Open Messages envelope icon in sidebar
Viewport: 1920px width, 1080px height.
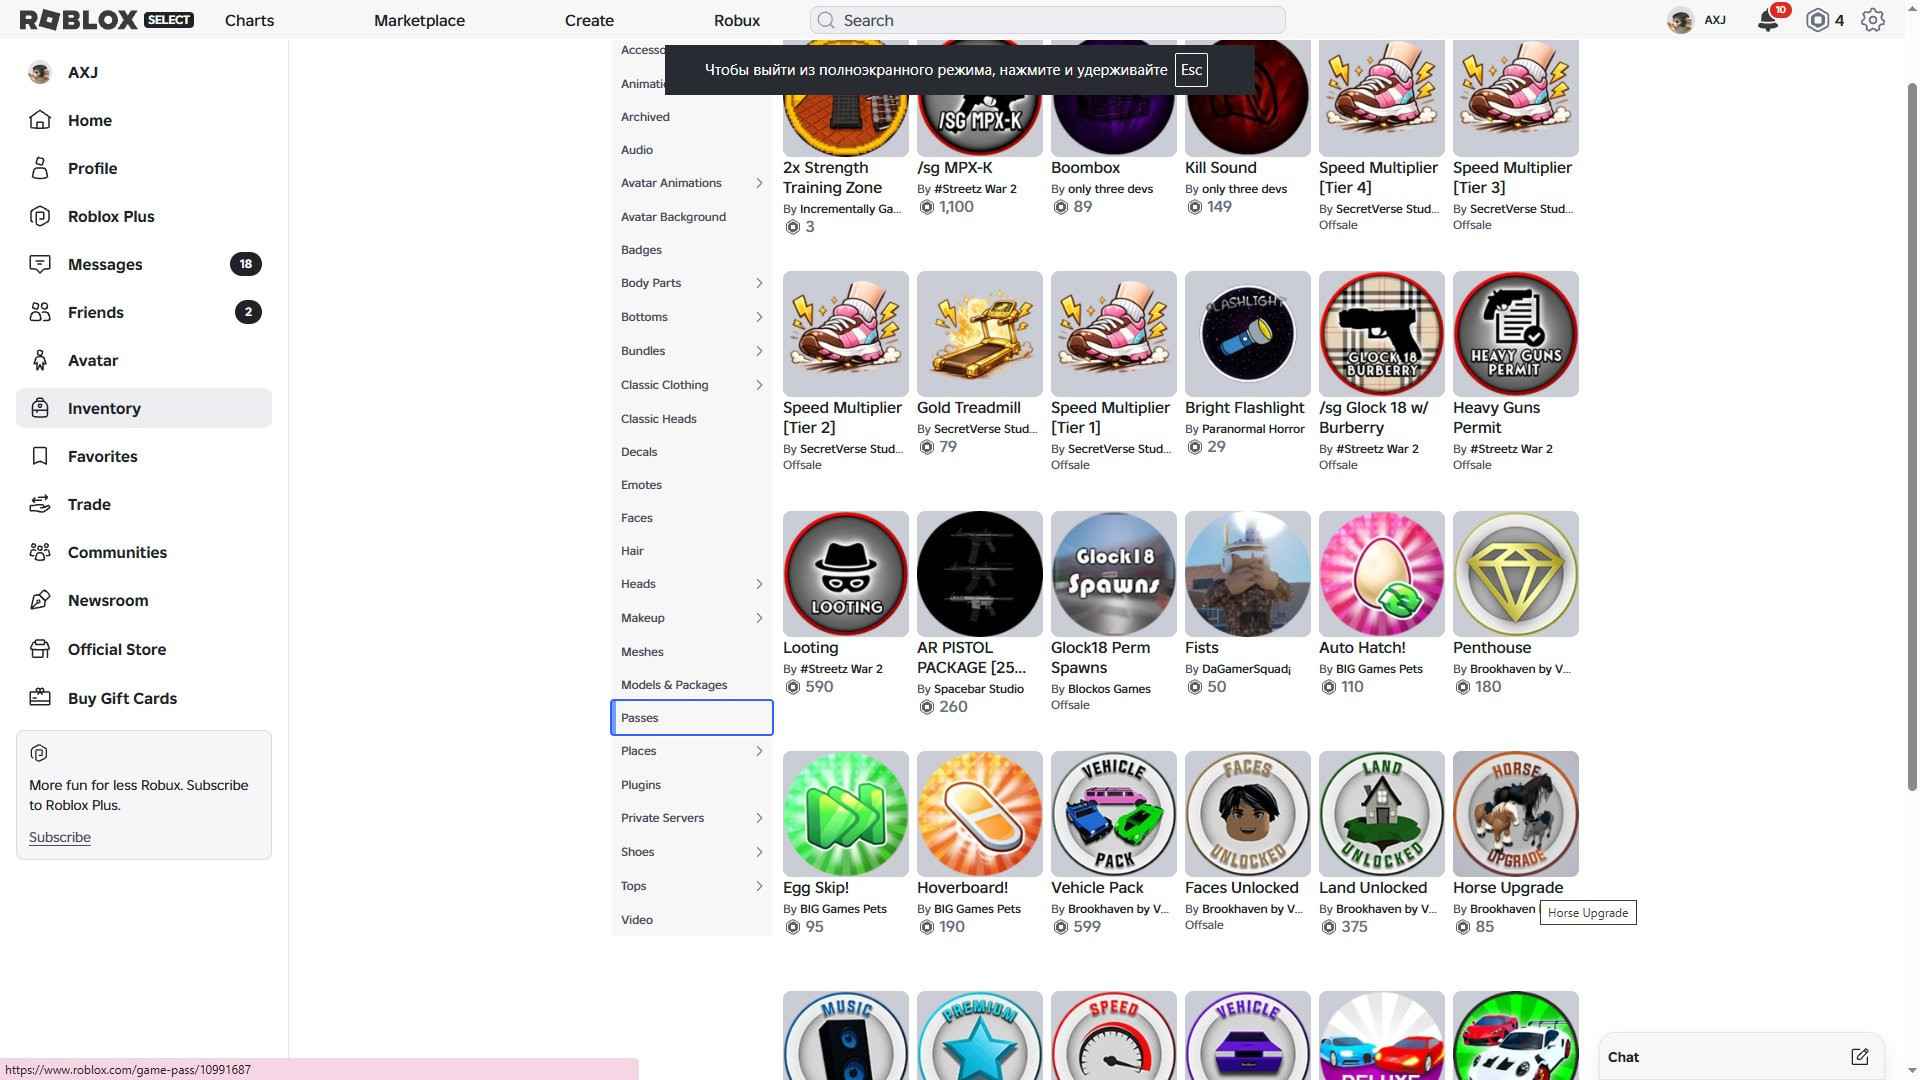click(x=40, y=264)
